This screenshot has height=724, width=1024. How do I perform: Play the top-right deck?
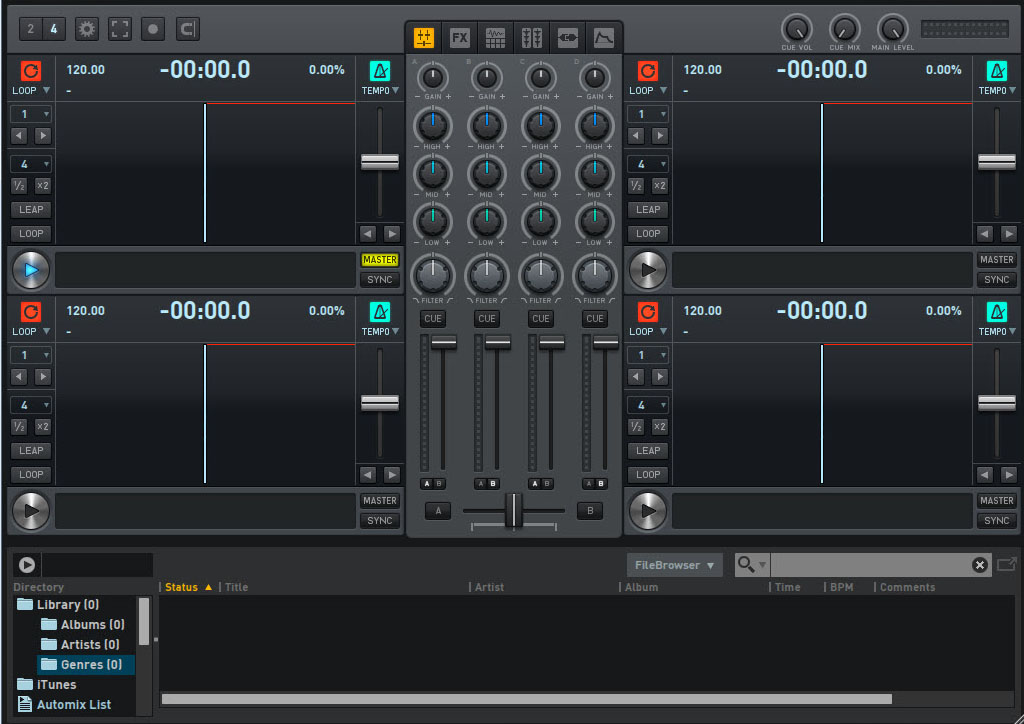pos(648,270)
